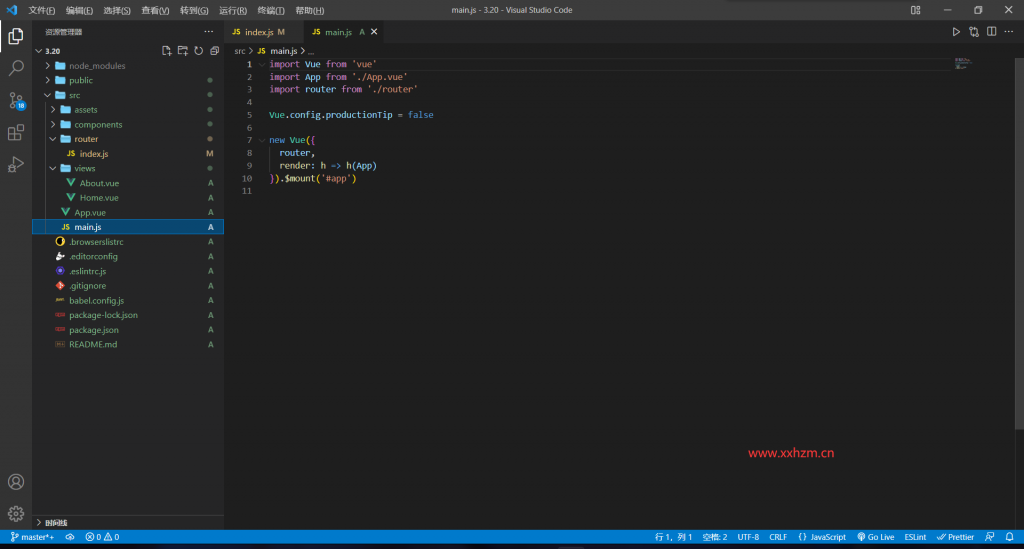This screenshot has height=549, width=1024.
Task: Open Run and Debug view
Action: coord(16,164)
